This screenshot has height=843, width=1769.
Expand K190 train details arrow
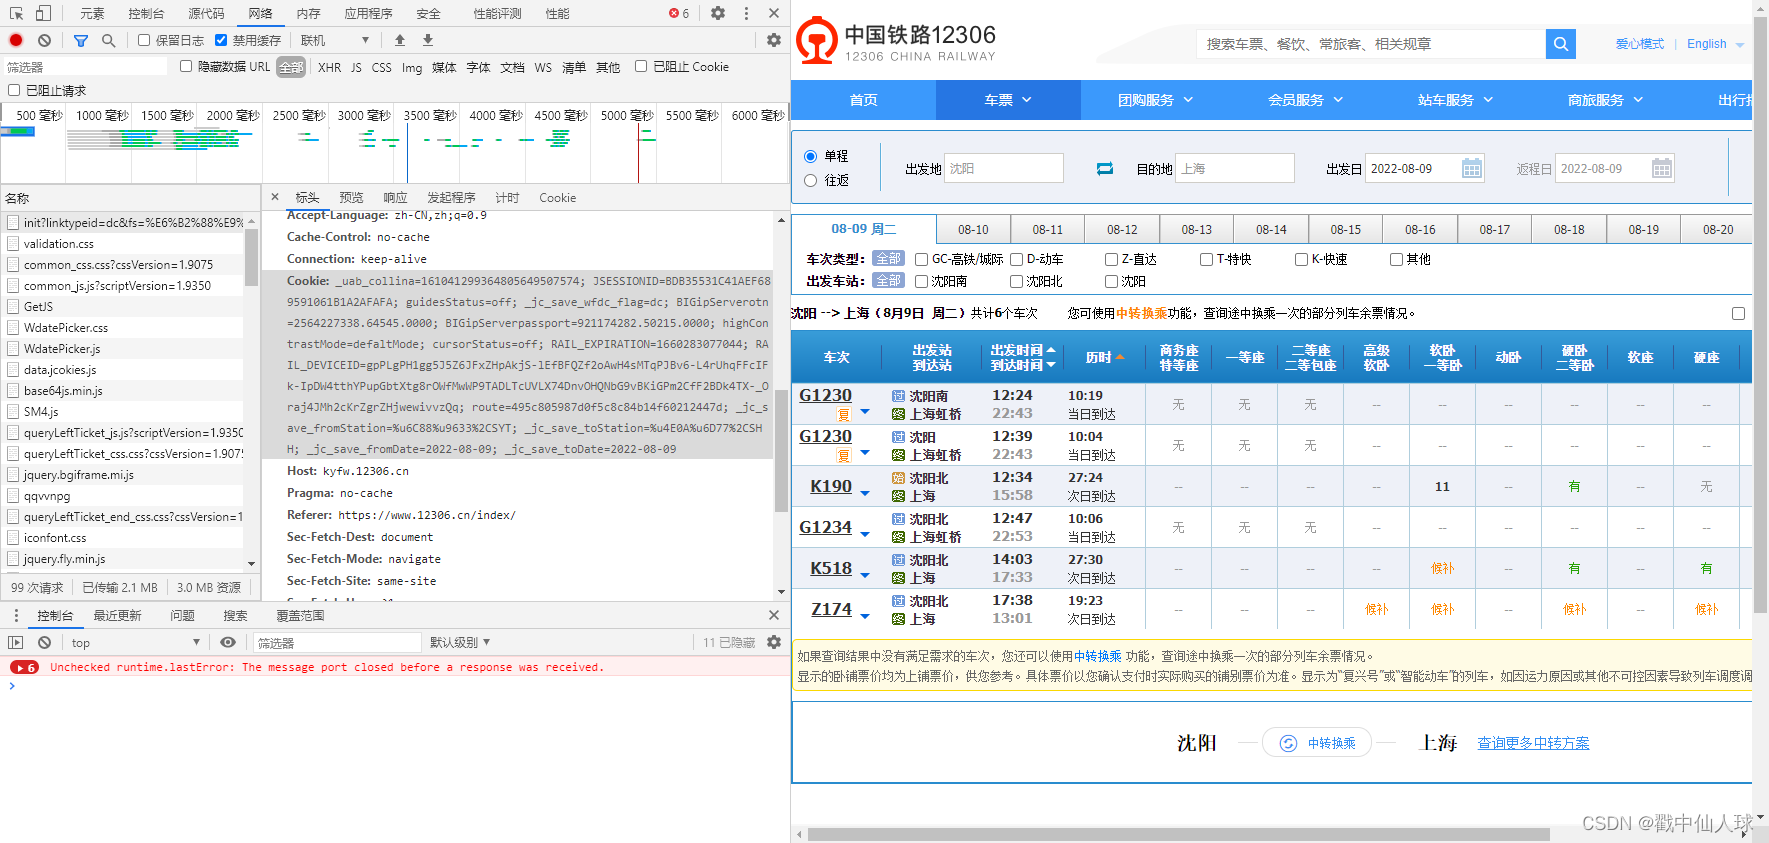click(865, 494)
